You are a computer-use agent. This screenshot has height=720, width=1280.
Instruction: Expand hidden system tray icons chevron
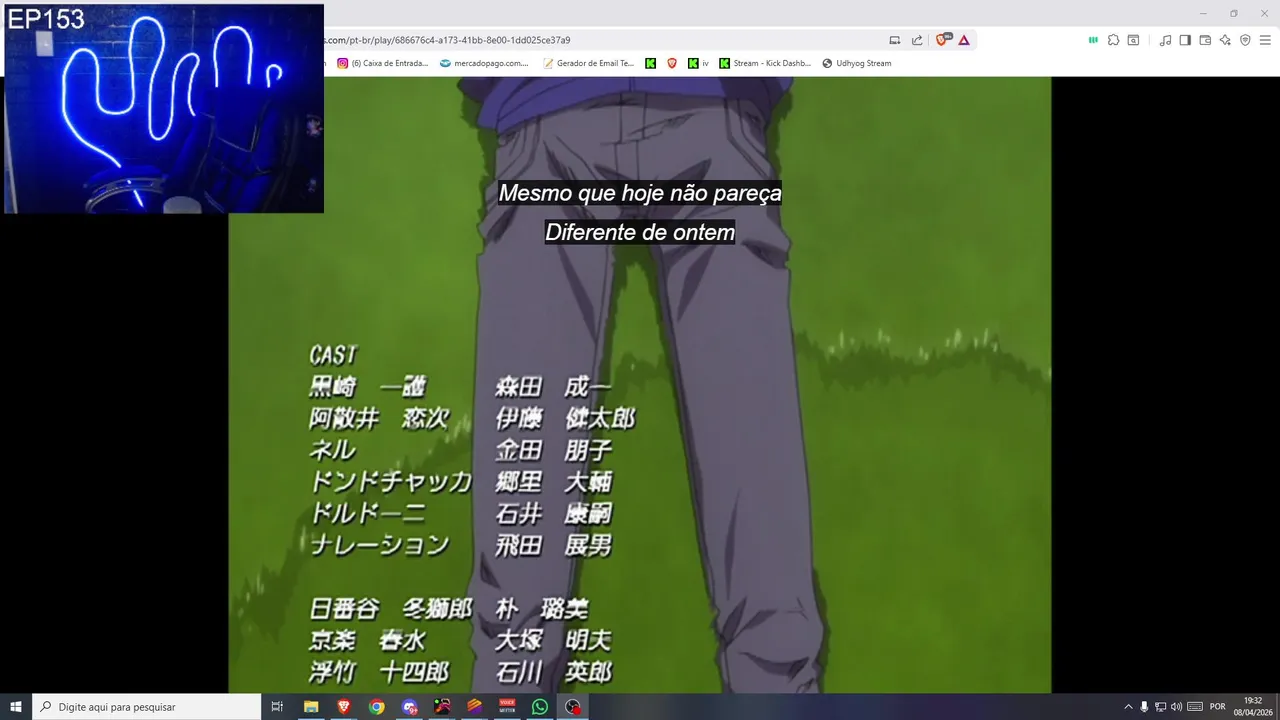1129,707
